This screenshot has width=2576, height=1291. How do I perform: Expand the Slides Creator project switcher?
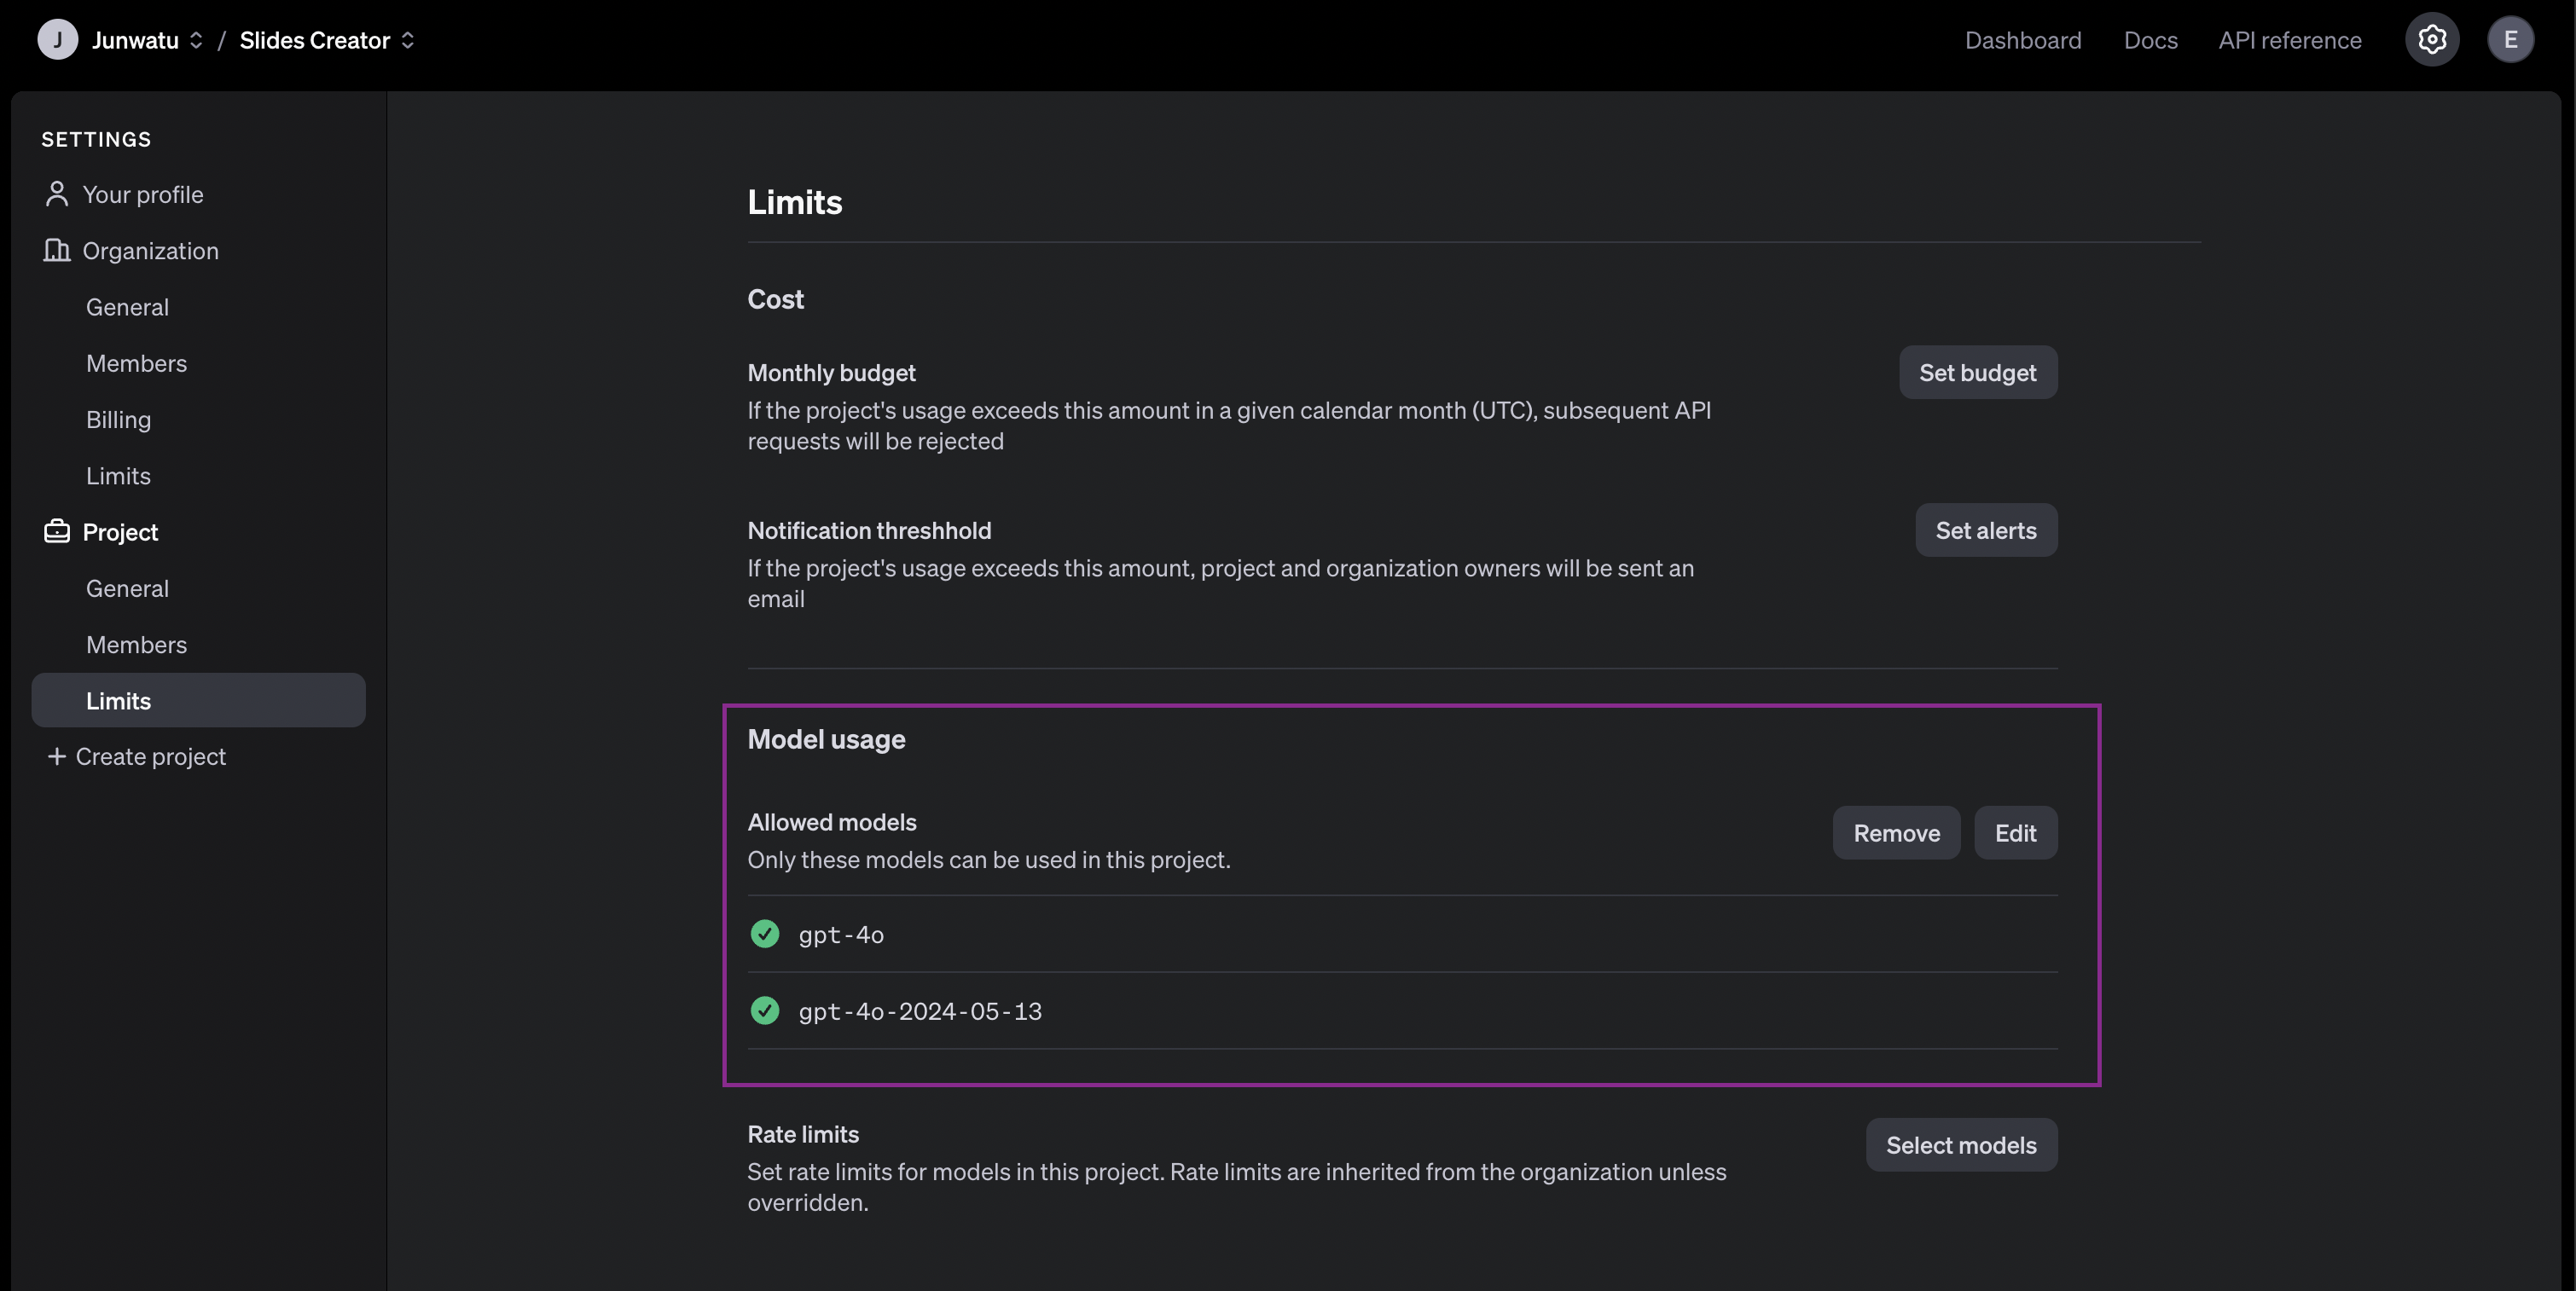[407, 40]
